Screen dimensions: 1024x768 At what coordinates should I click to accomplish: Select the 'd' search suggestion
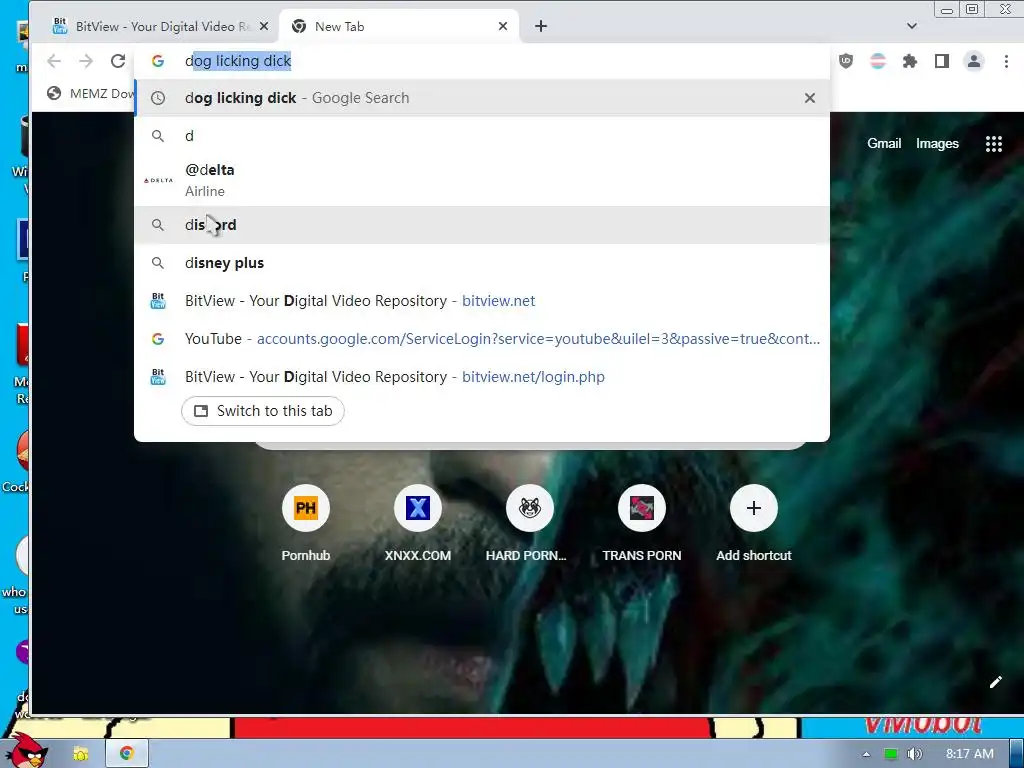pyautogui.click(x=482, y=136)
